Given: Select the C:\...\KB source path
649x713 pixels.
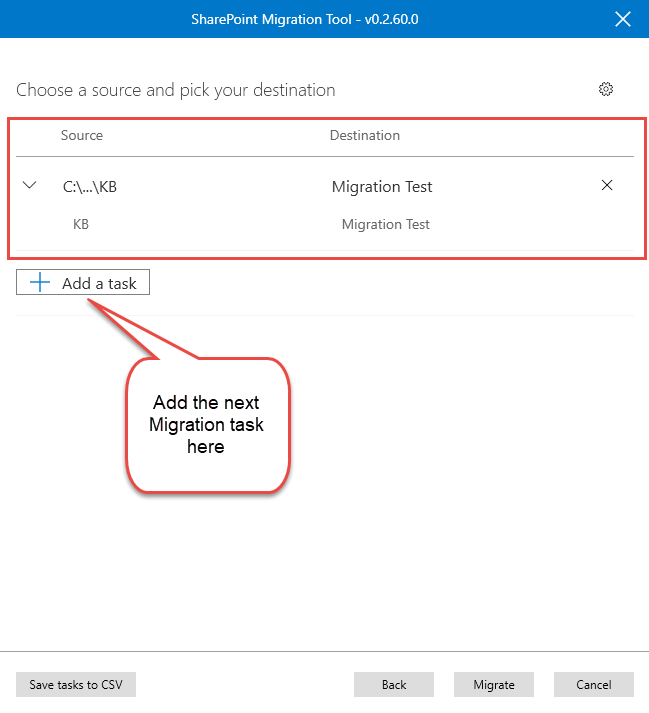Looking at the screenshot, I should [89, 186].
